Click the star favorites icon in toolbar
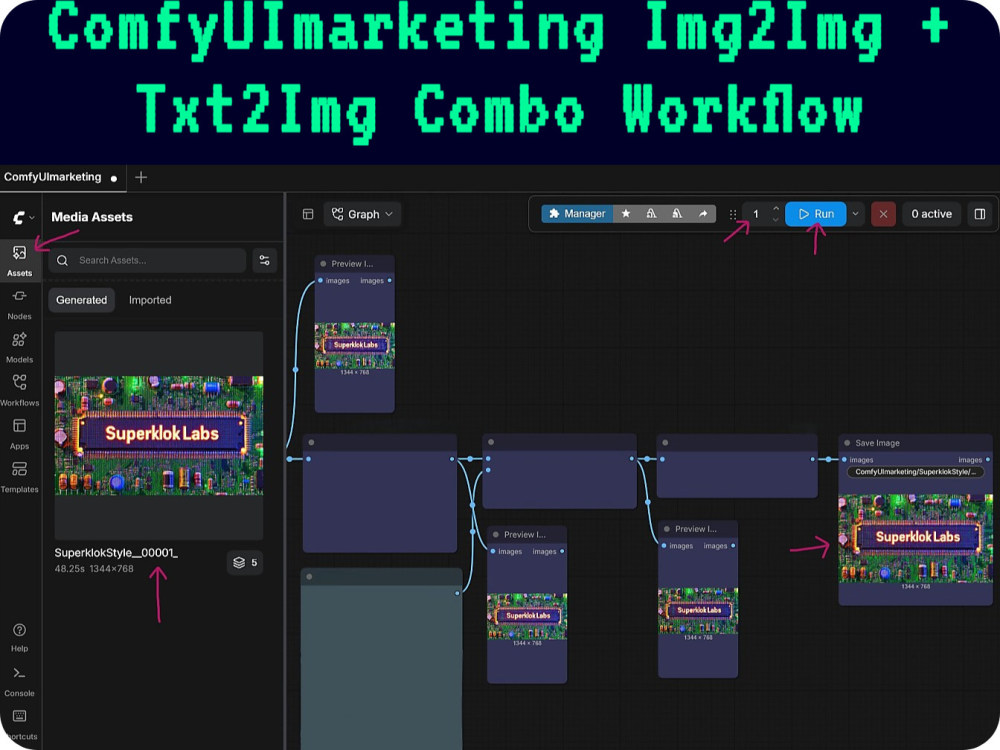 626,214
